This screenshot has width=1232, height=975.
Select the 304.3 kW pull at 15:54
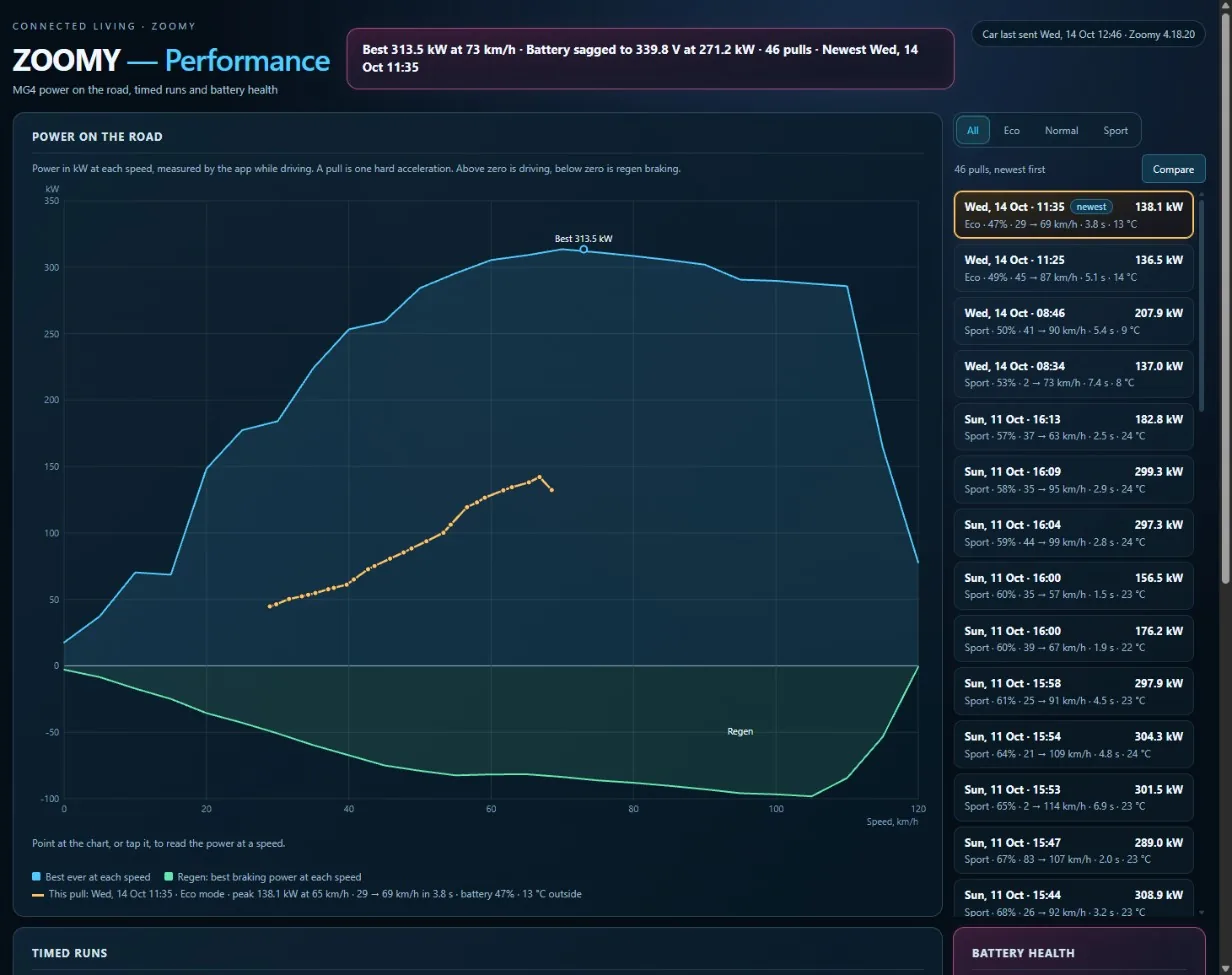point(1073,745)
